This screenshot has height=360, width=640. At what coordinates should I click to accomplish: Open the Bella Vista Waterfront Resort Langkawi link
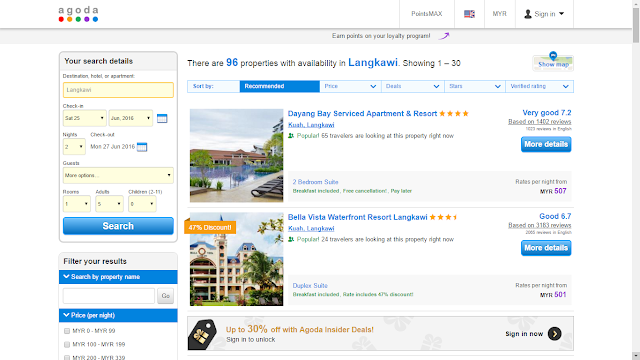[358, 218]
